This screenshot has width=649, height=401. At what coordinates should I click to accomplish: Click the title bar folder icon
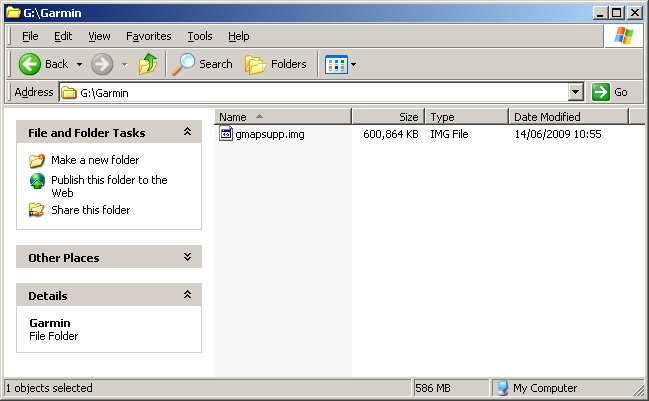coord(13,13)
